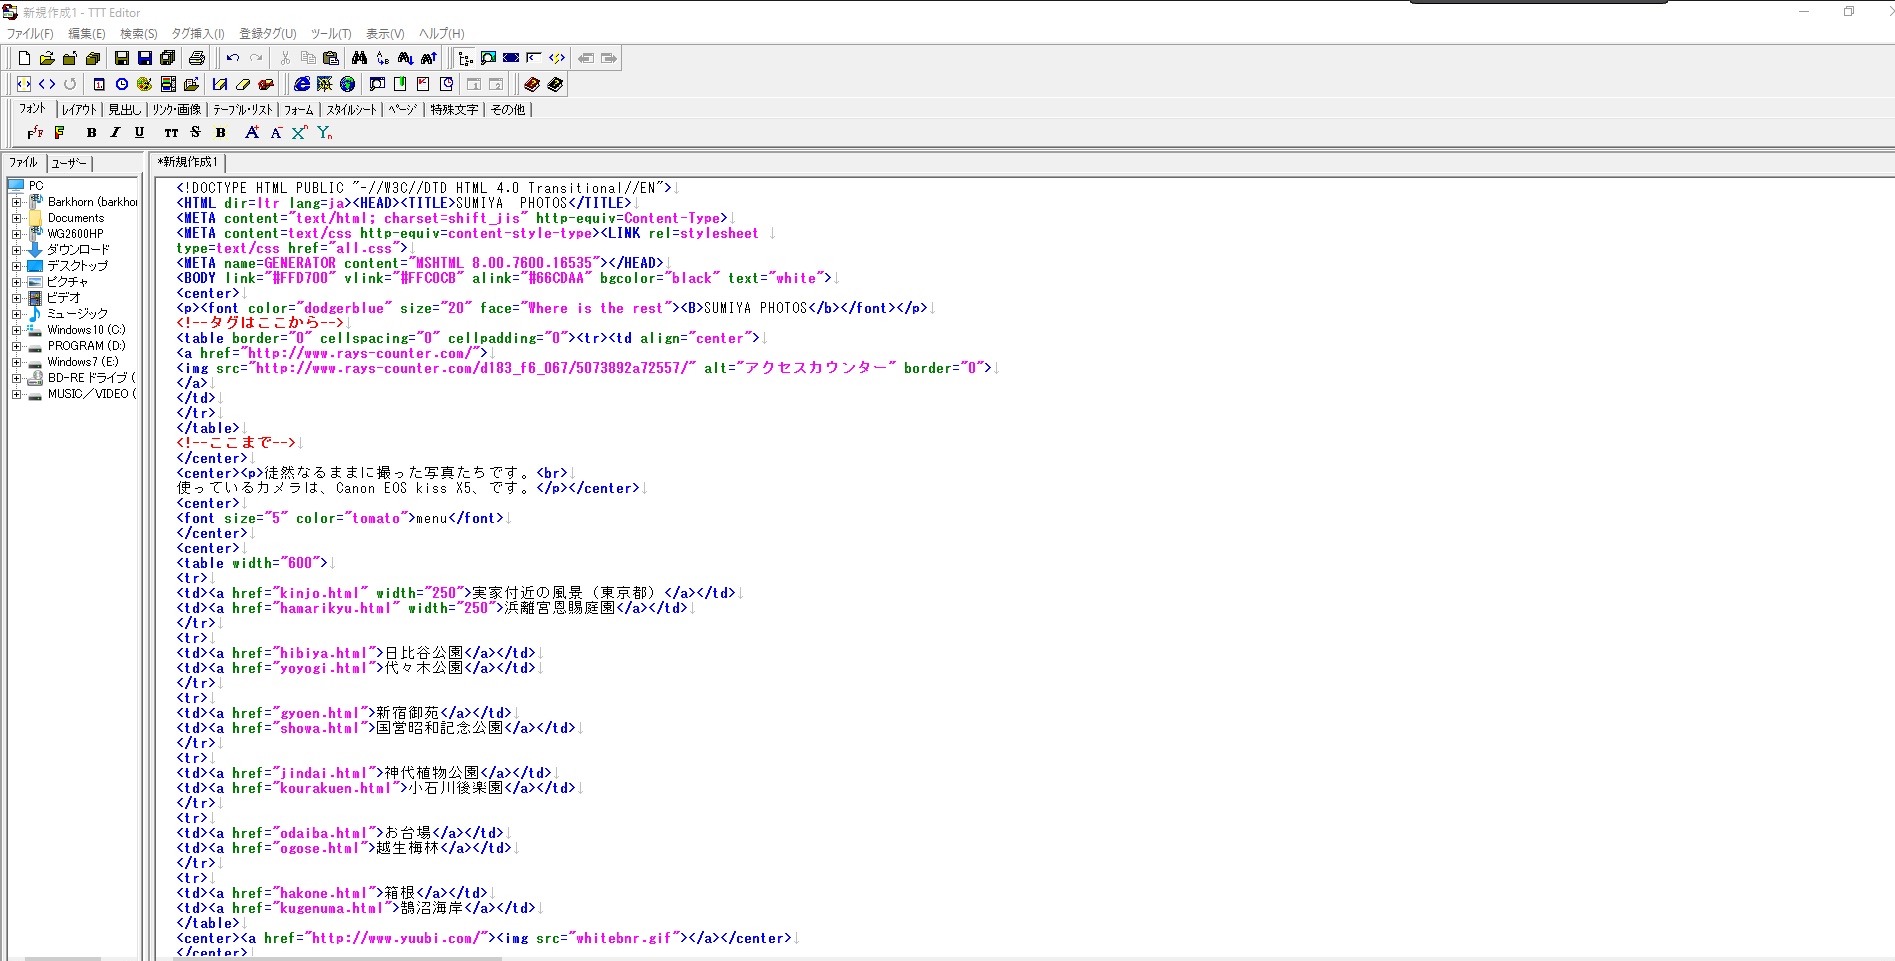Insert font face tag icon
Screen dimensions: 1895x961
tap(35, 132)
